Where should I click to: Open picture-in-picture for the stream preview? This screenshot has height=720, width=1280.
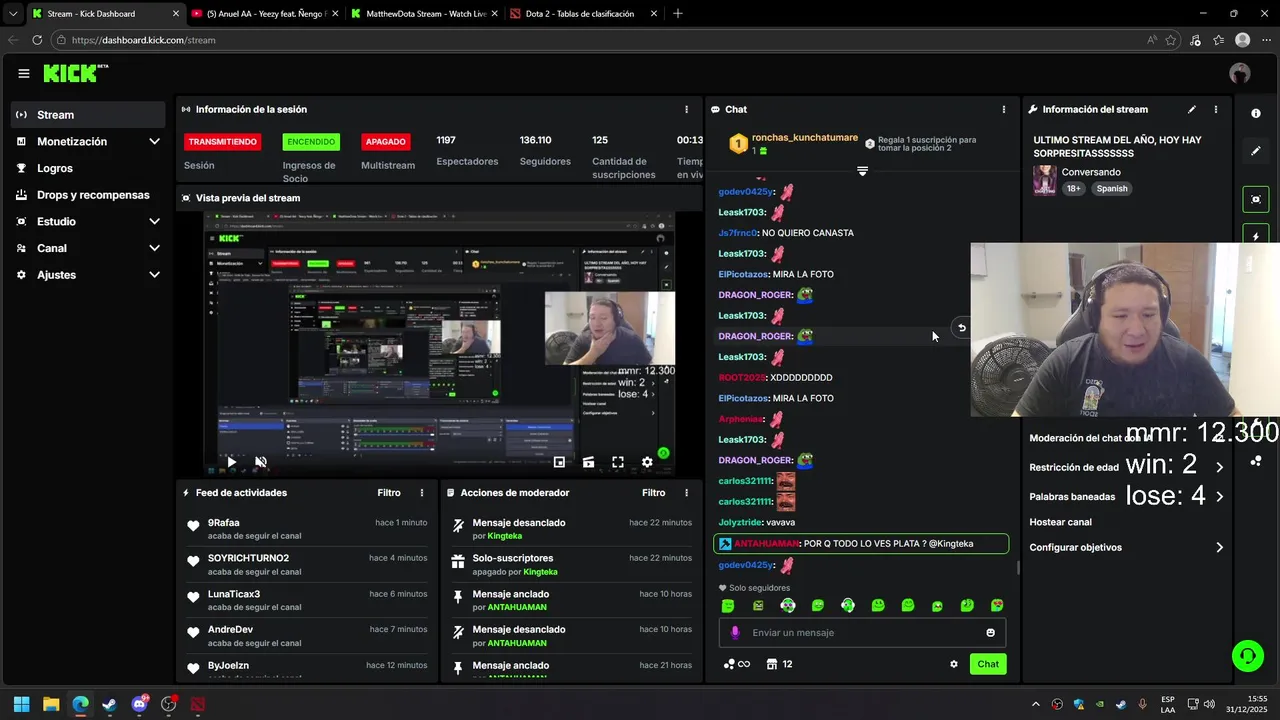tap(559, 462)
